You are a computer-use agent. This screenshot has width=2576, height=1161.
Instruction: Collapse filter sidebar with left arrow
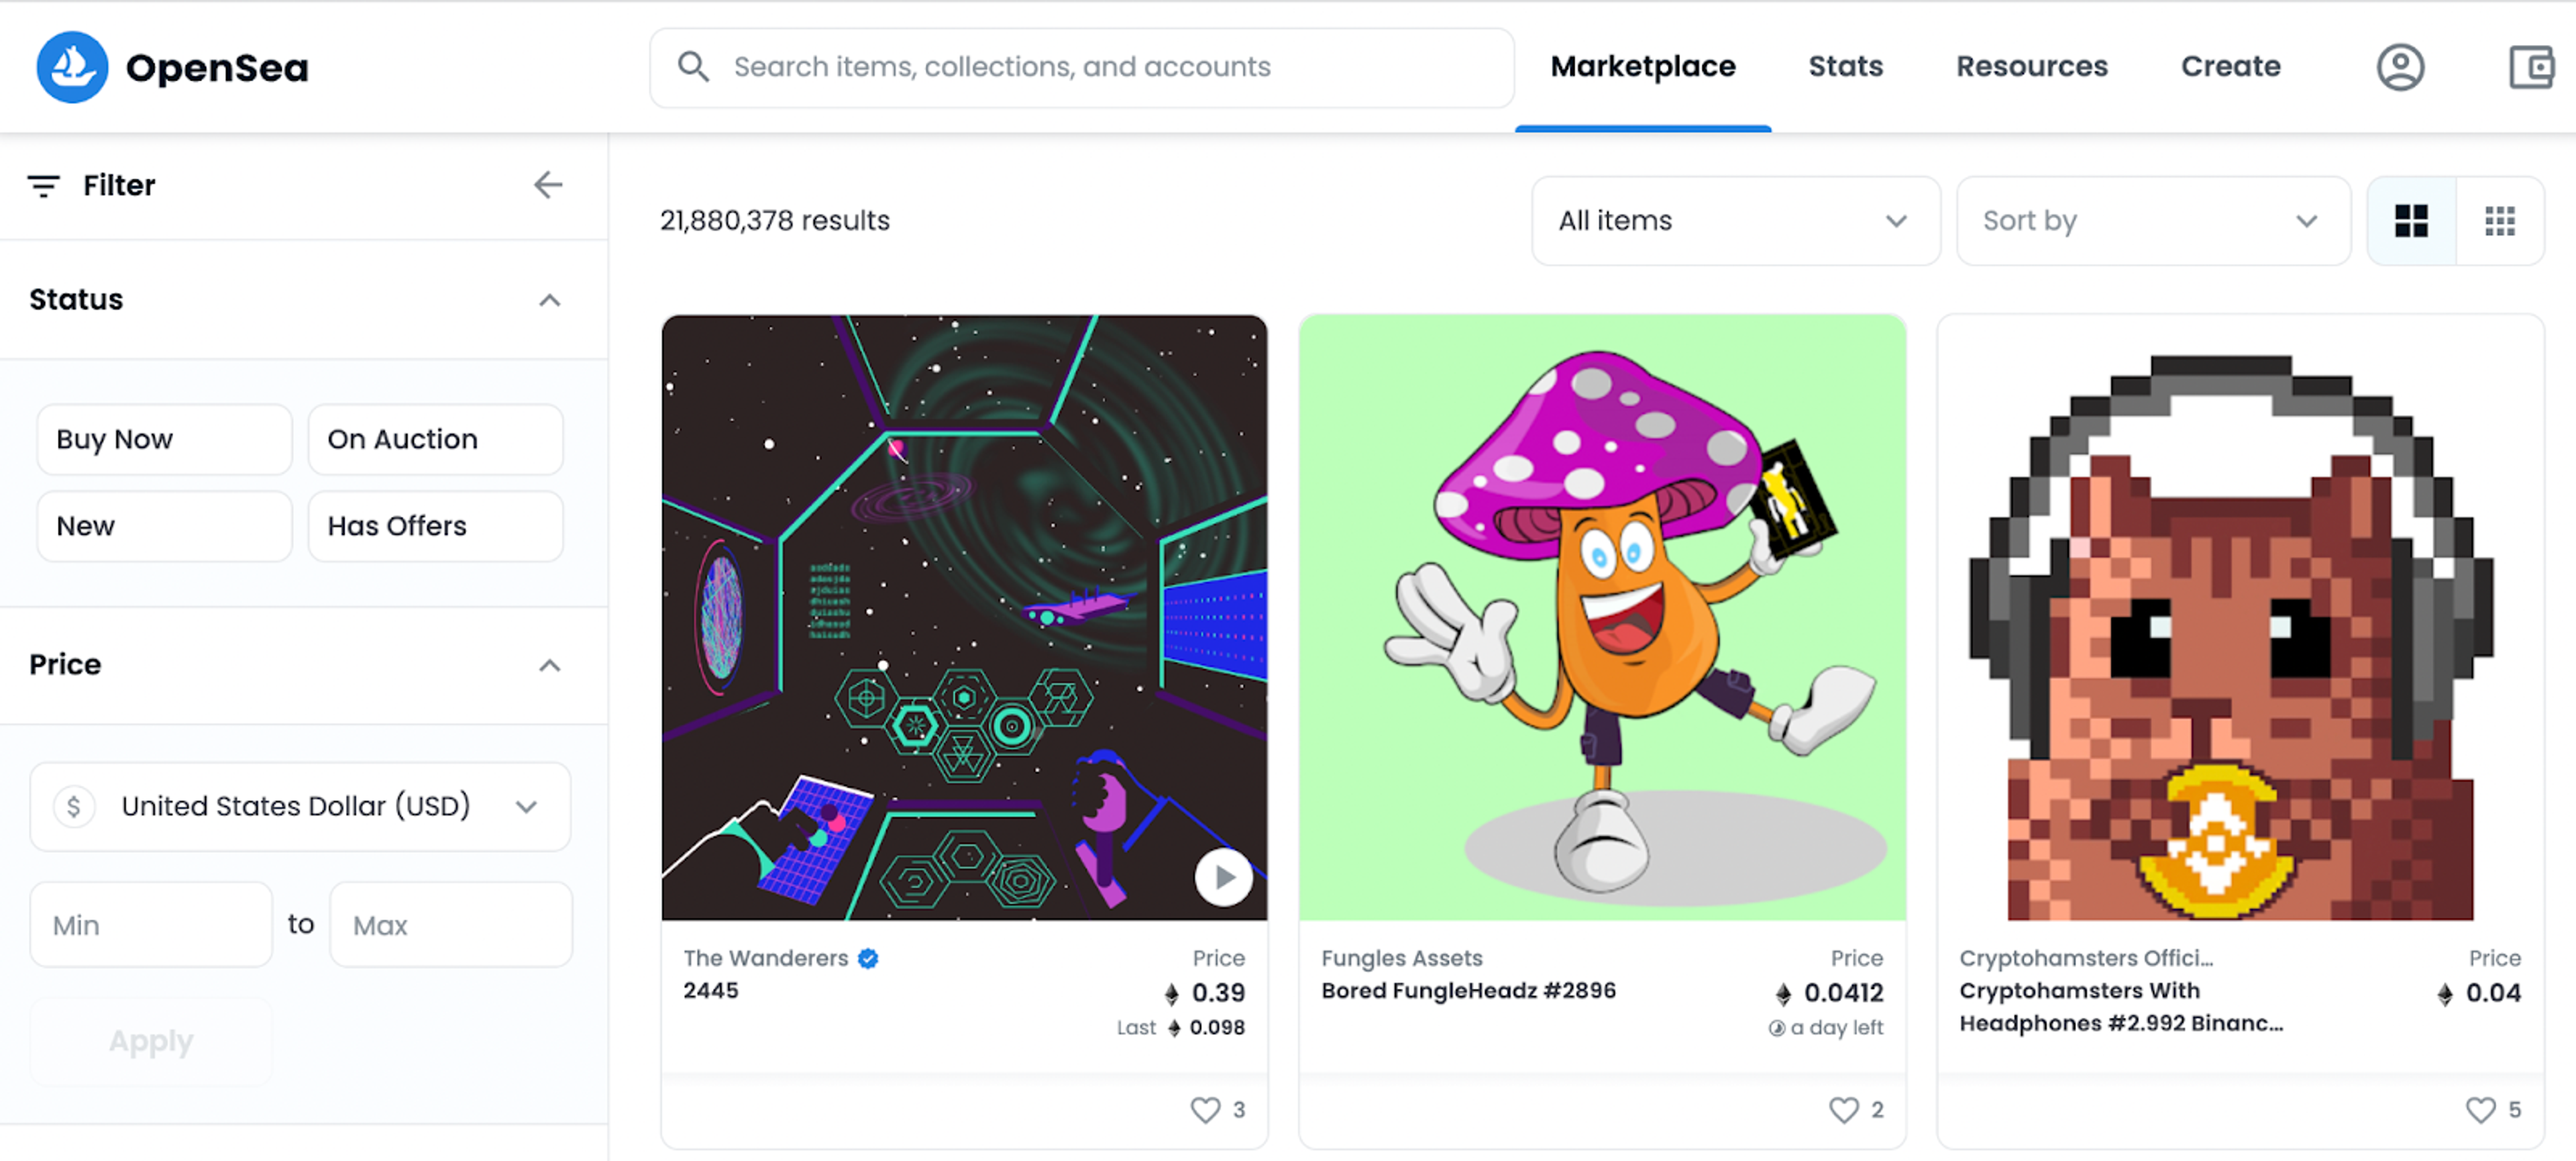tap(548, 185)
